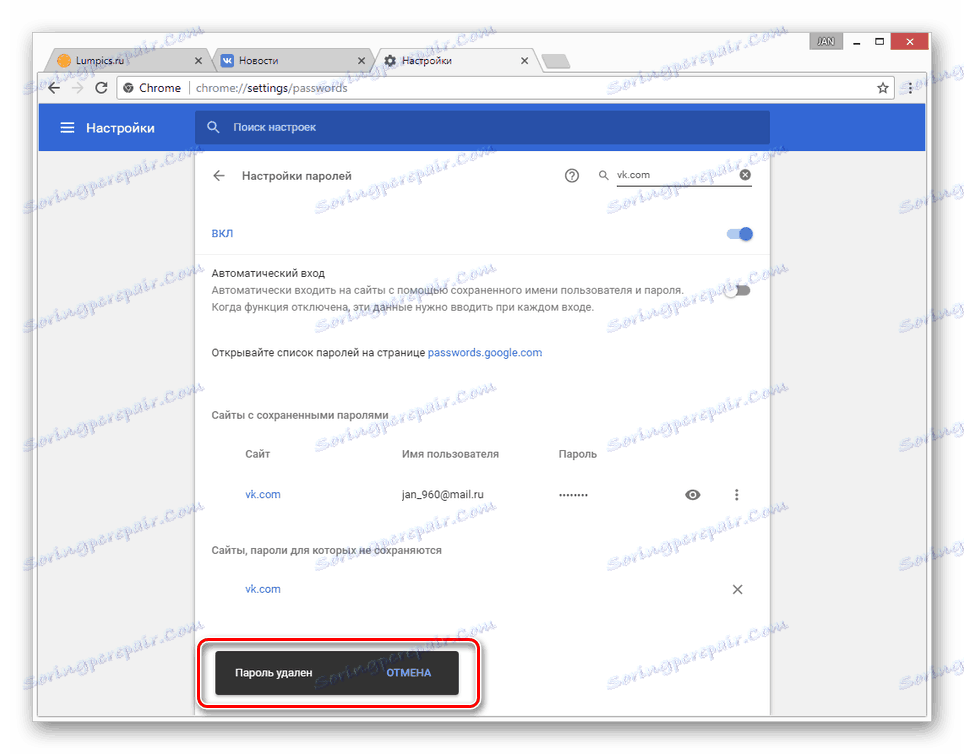This screenshot has width=964, height=754.
Task: Open the help question mark icon
Action: (x=572, y=176)
